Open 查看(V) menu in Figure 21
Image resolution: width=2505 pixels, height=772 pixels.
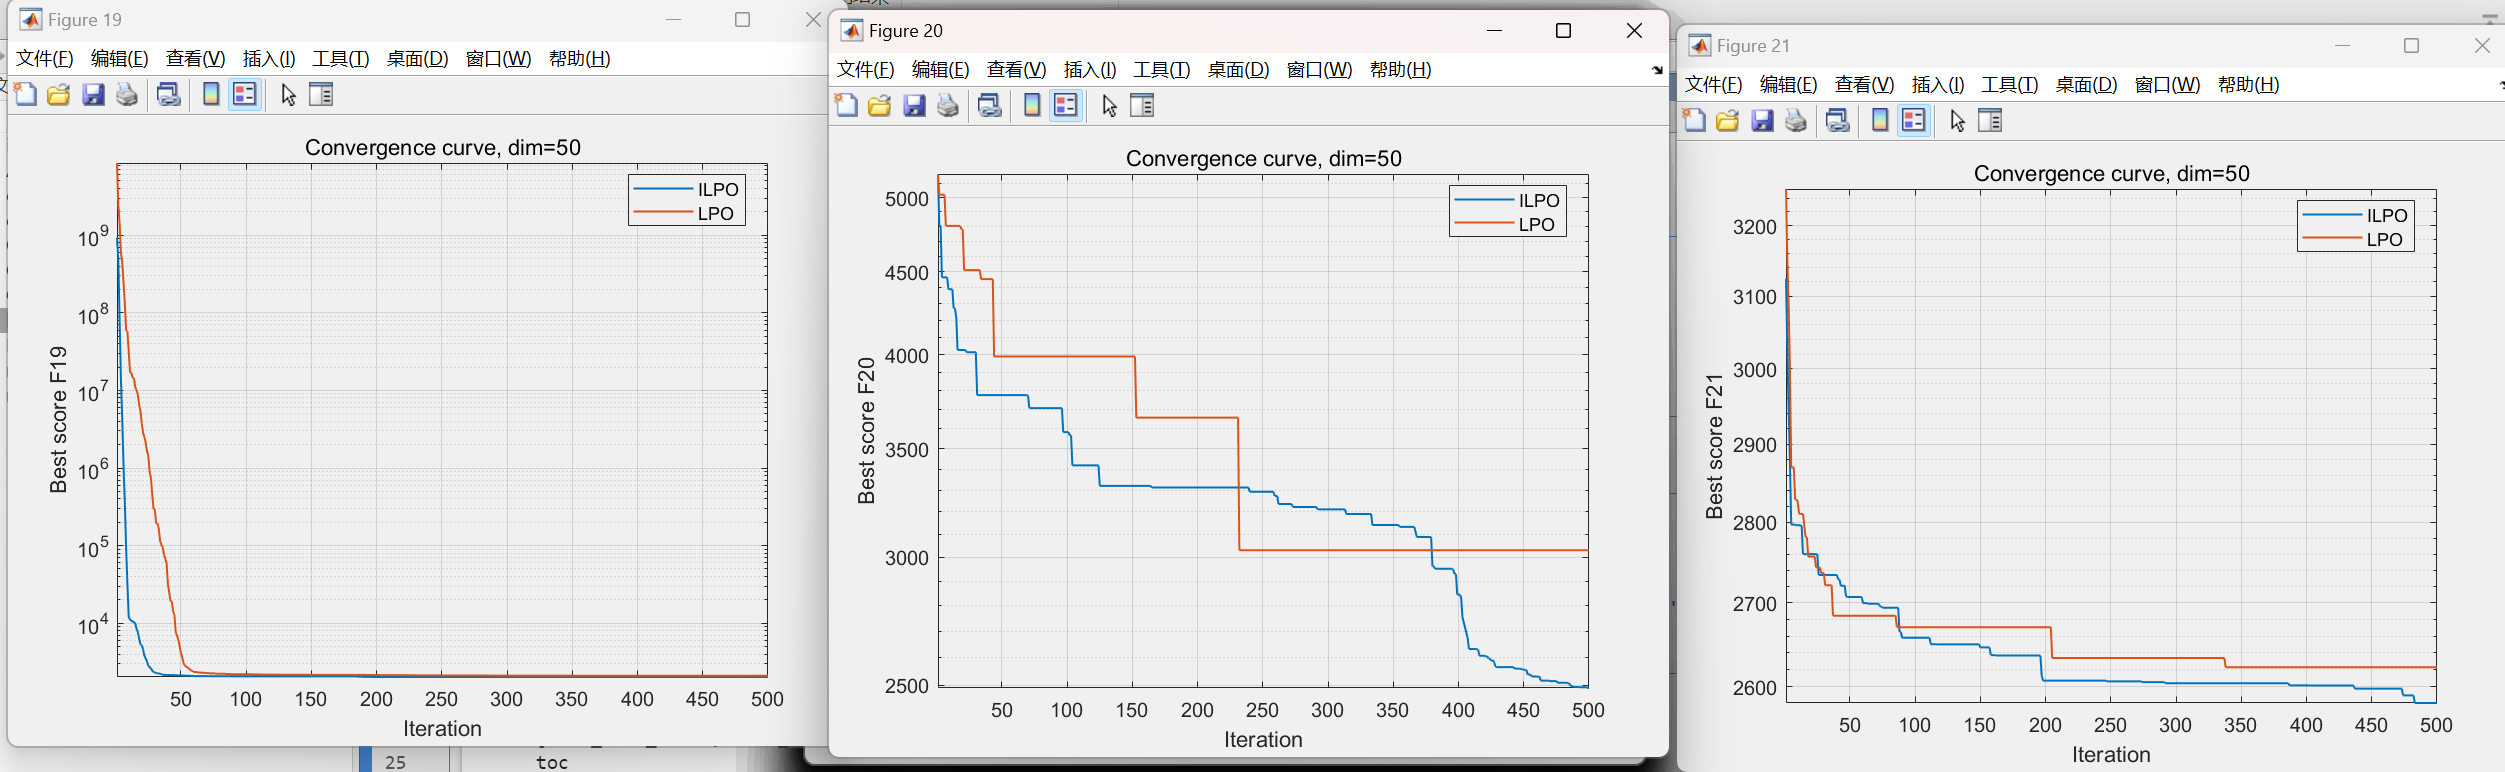pyautogui.click(x=1864, y=85)
